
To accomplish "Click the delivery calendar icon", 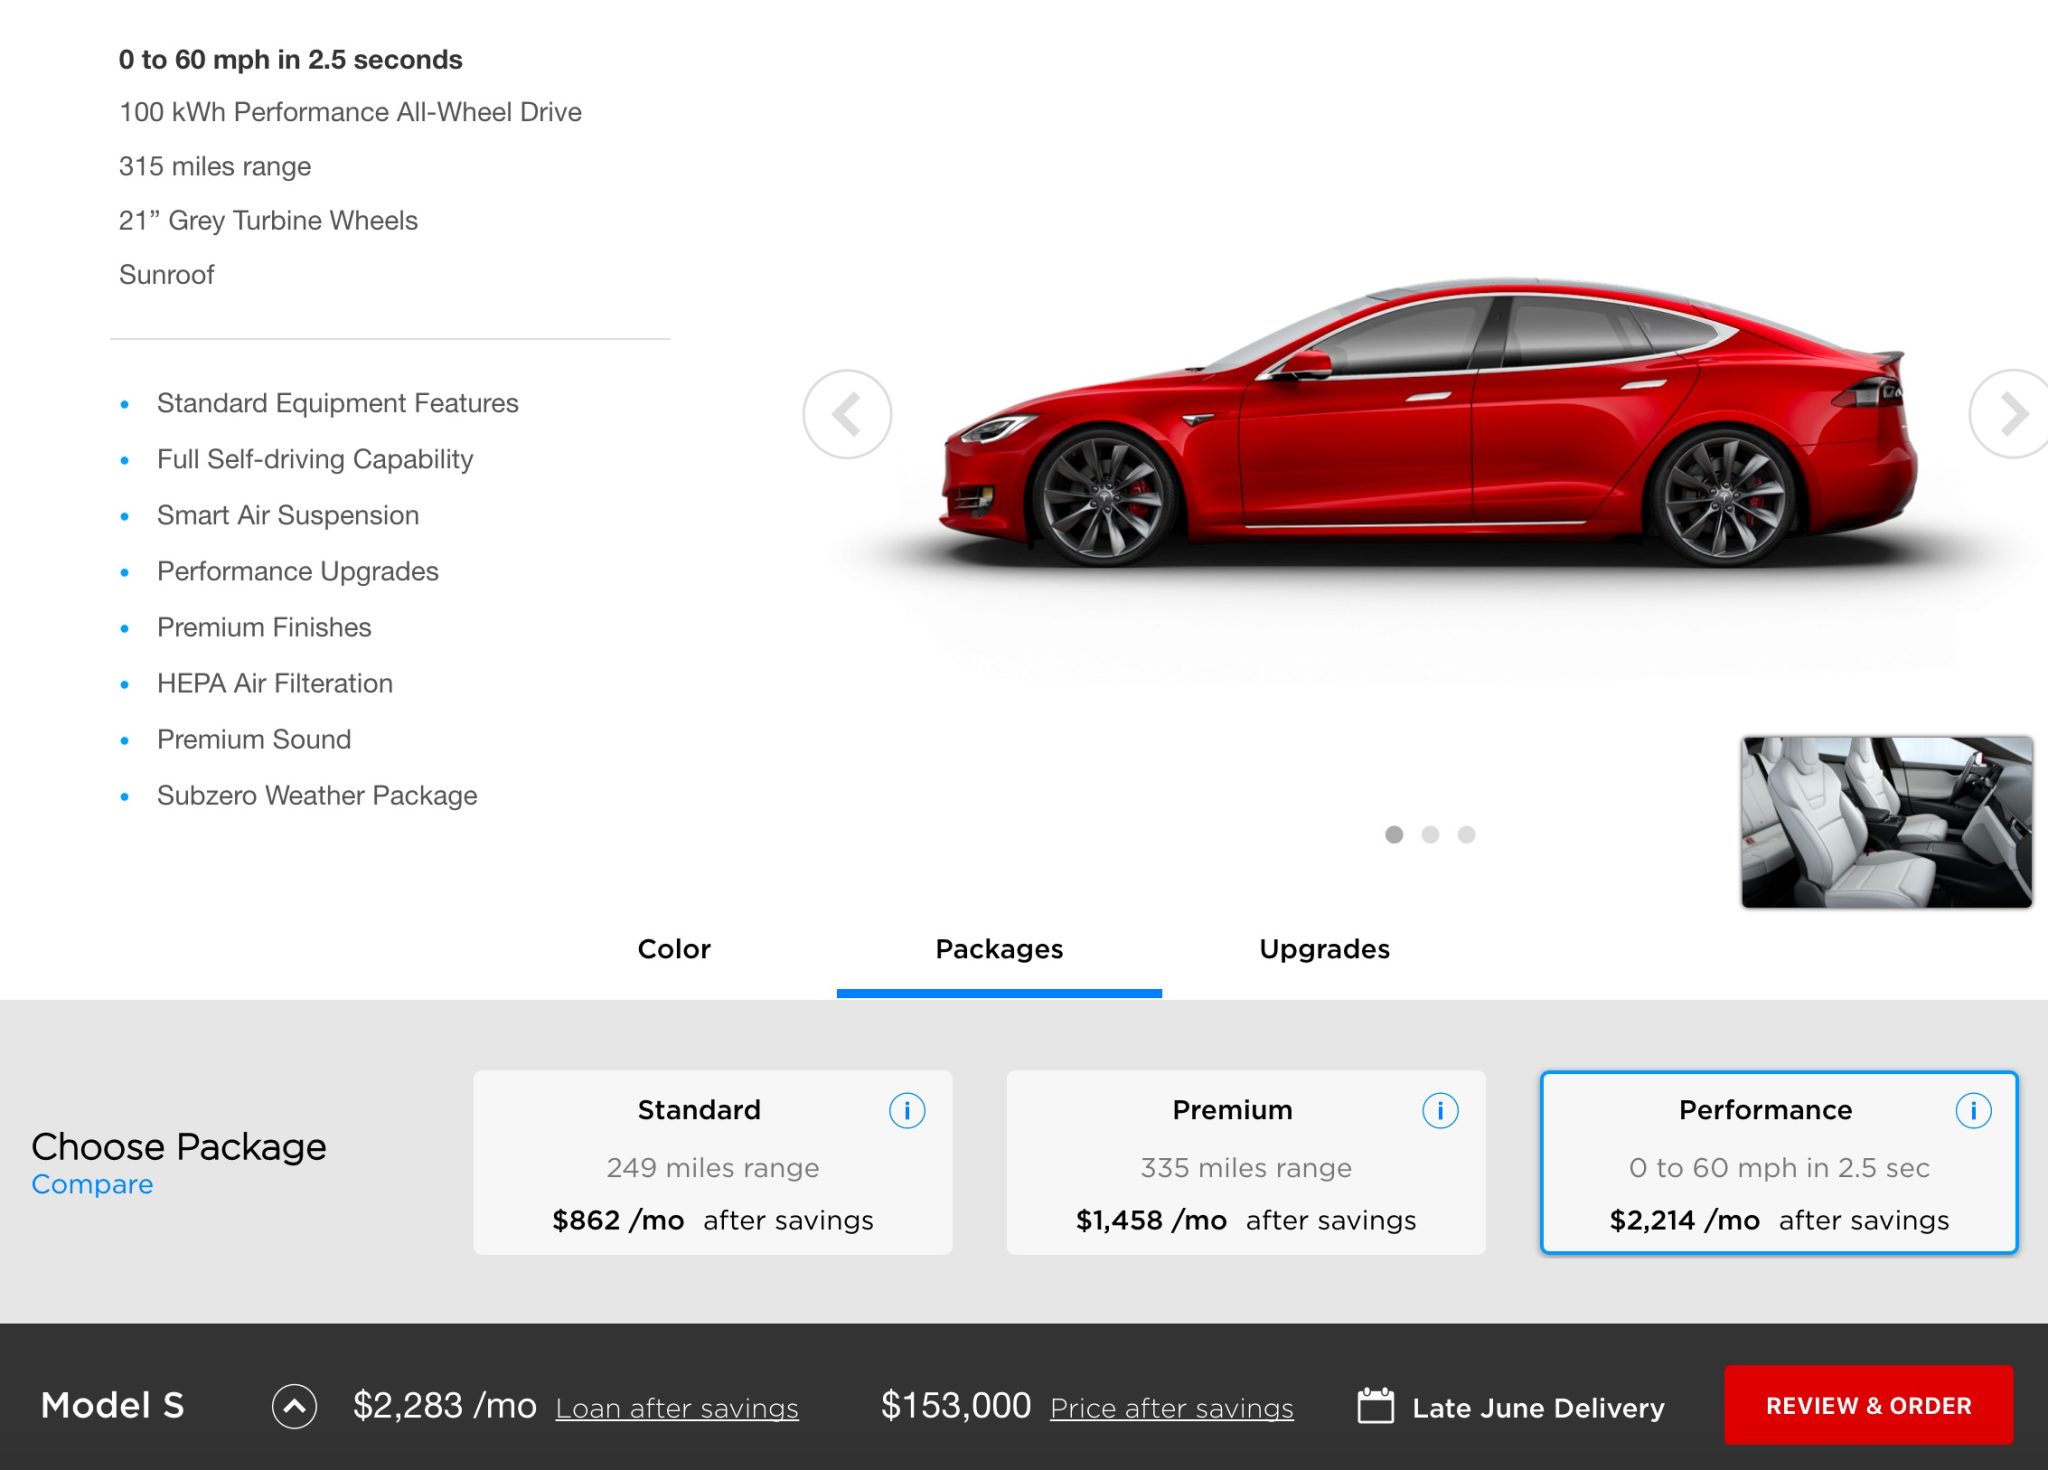I will [1376, 1406].
